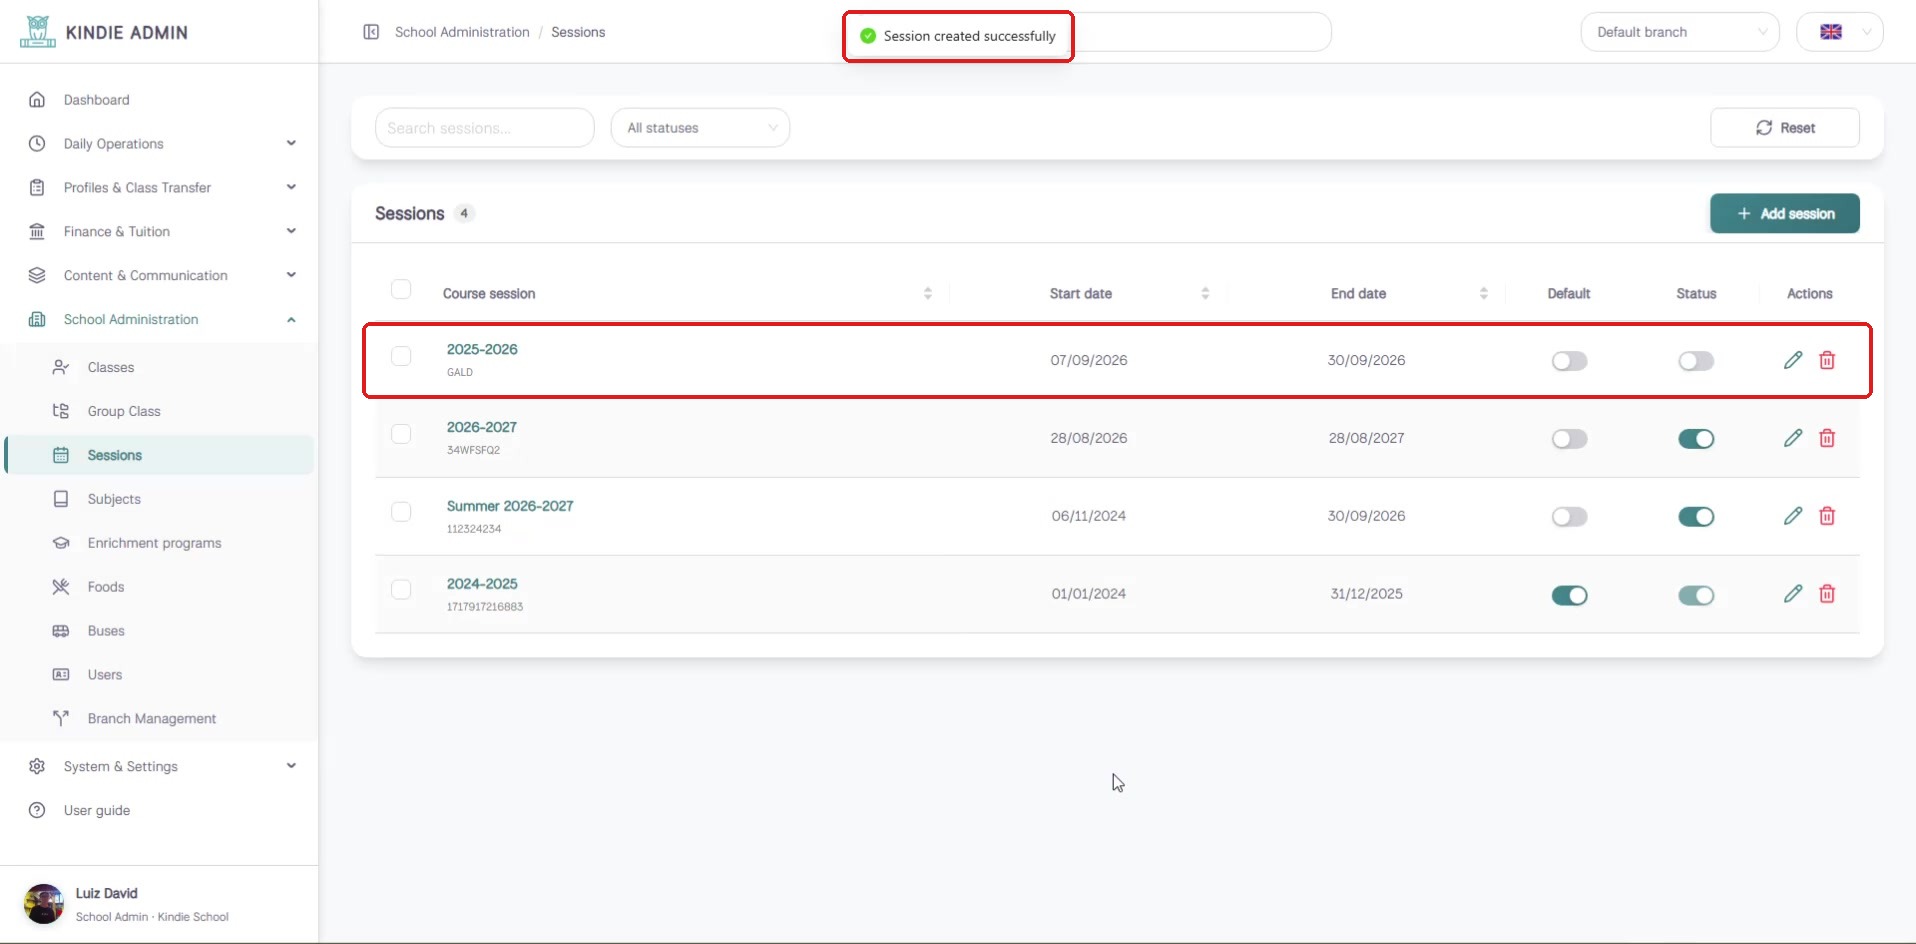Click the trash icon for session 2024-2025
The width and height of the screenshot is (1916, 944).
pos(1827,594)
